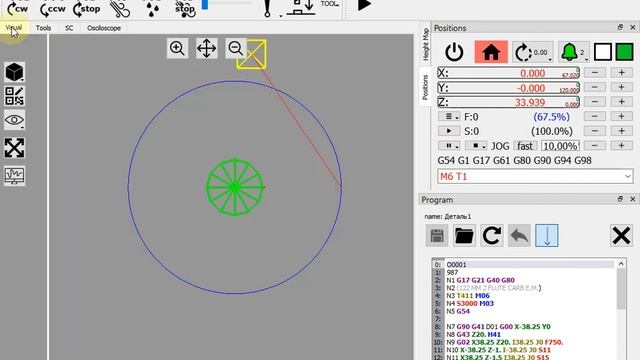Open the feed list dropdown beside F:0

[449, 117]
